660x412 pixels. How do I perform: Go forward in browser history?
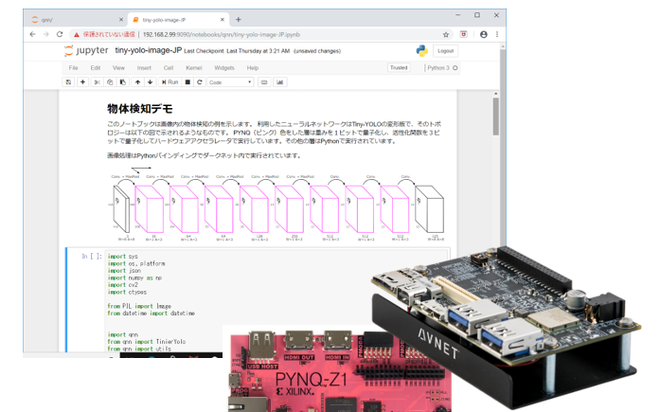46,35
